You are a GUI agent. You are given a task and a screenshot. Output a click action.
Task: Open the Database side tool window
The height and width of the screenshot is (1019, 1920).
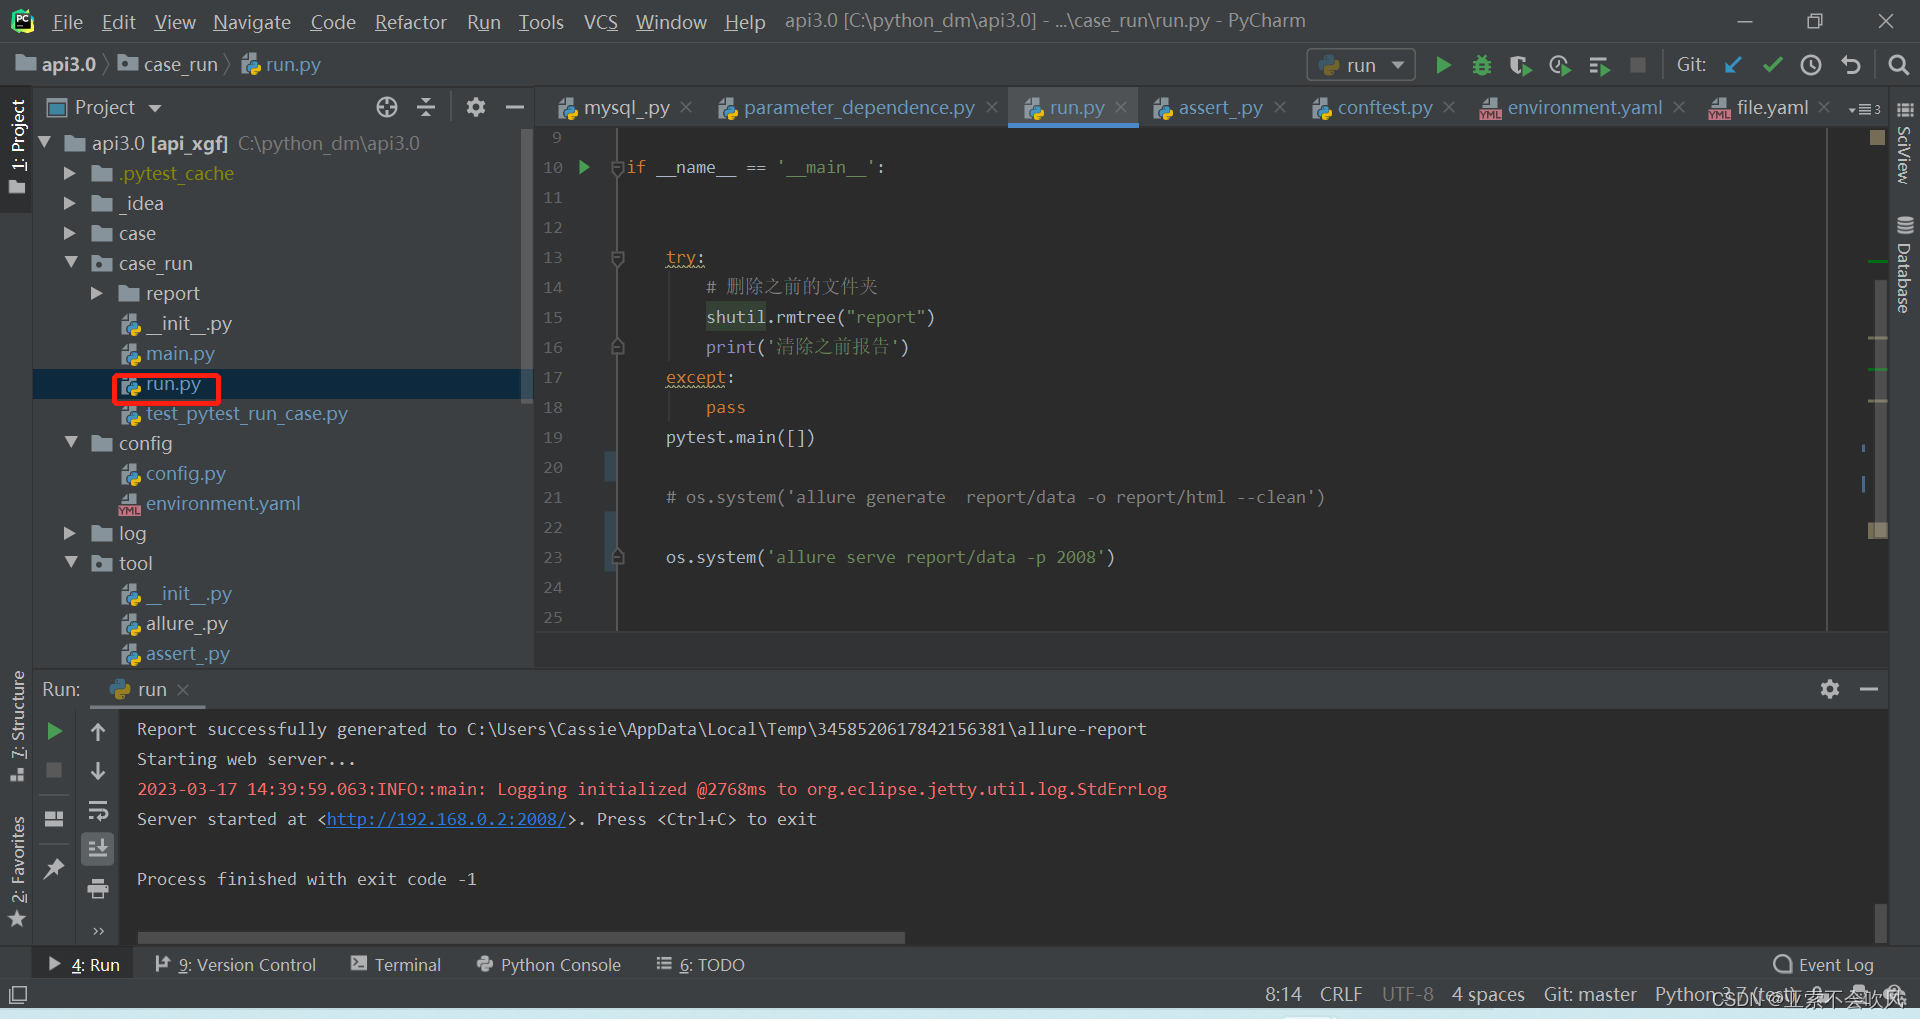(x=1904, y=265)
